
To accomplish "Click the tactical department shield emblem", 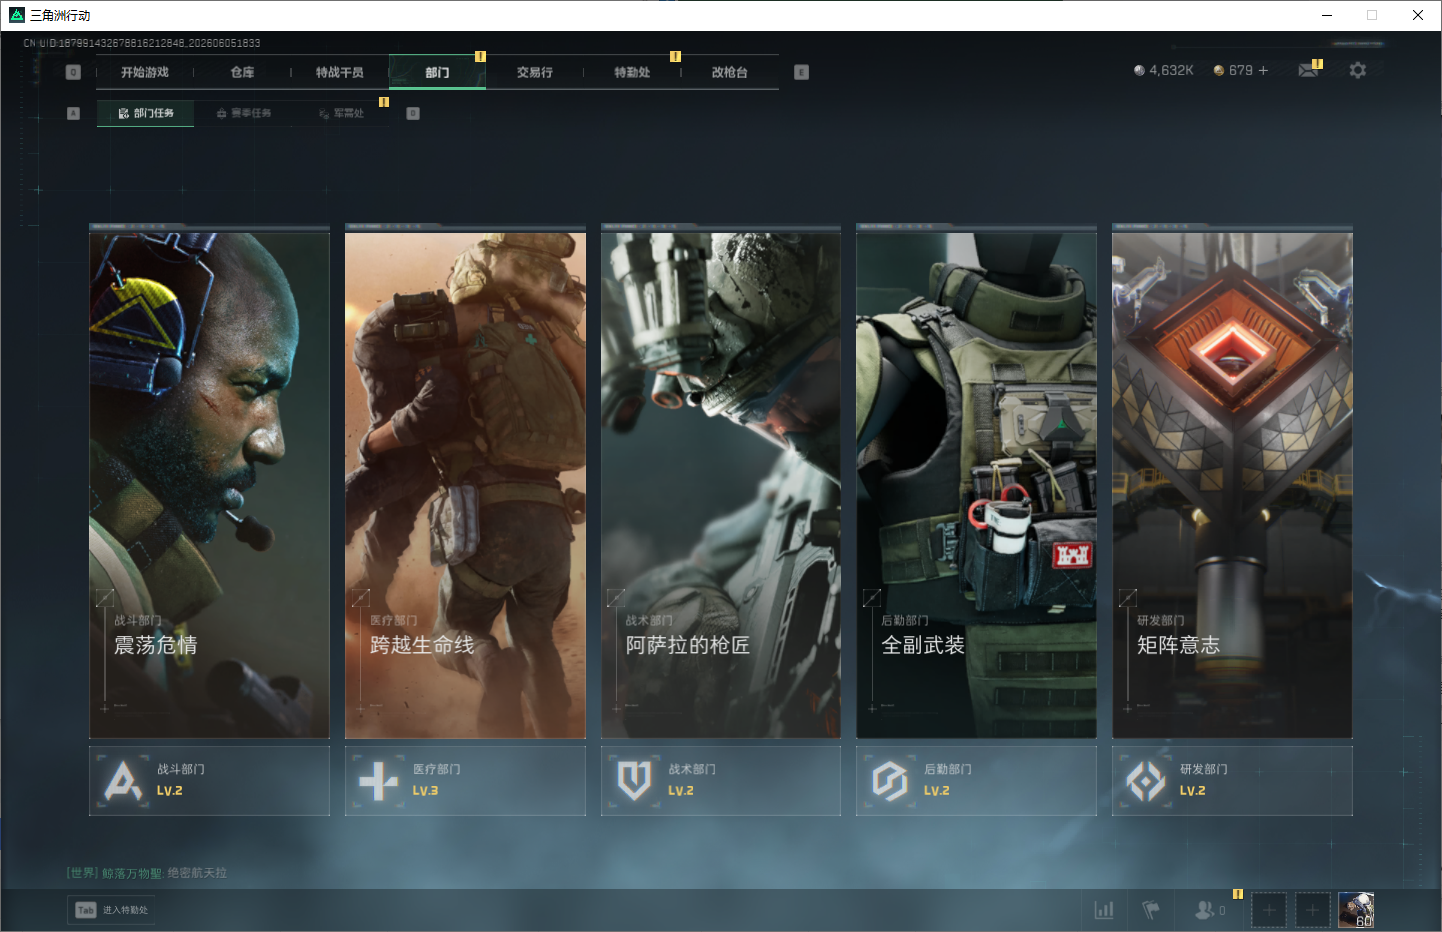I will [634, 781].
